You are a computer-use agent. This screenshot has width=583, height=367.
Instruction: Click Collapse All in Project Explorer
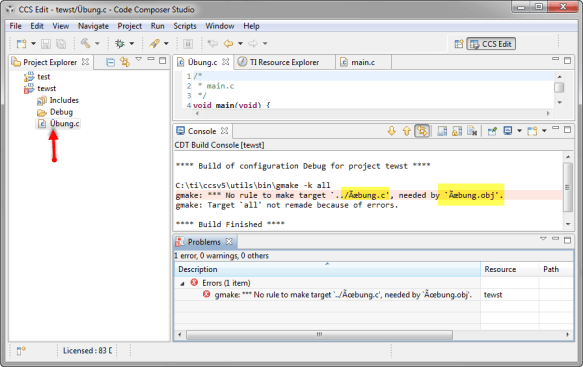tap(110, 62)
